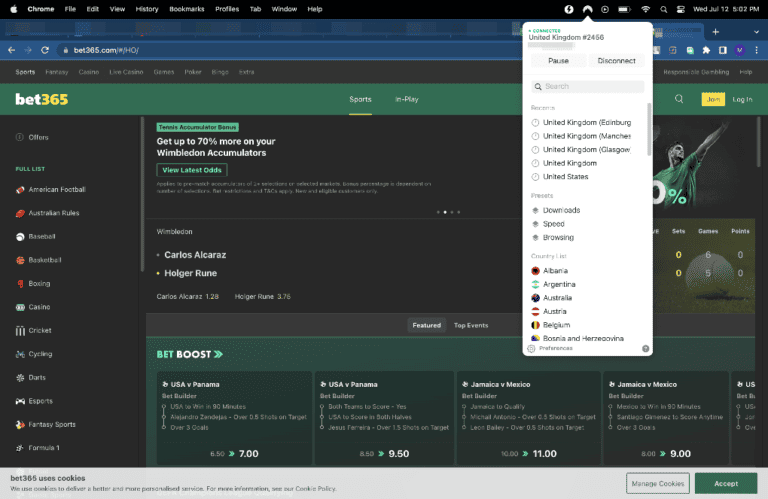Click the Darts sidebar icon
This screenshot has width=768, height=499.
point(19,377)
